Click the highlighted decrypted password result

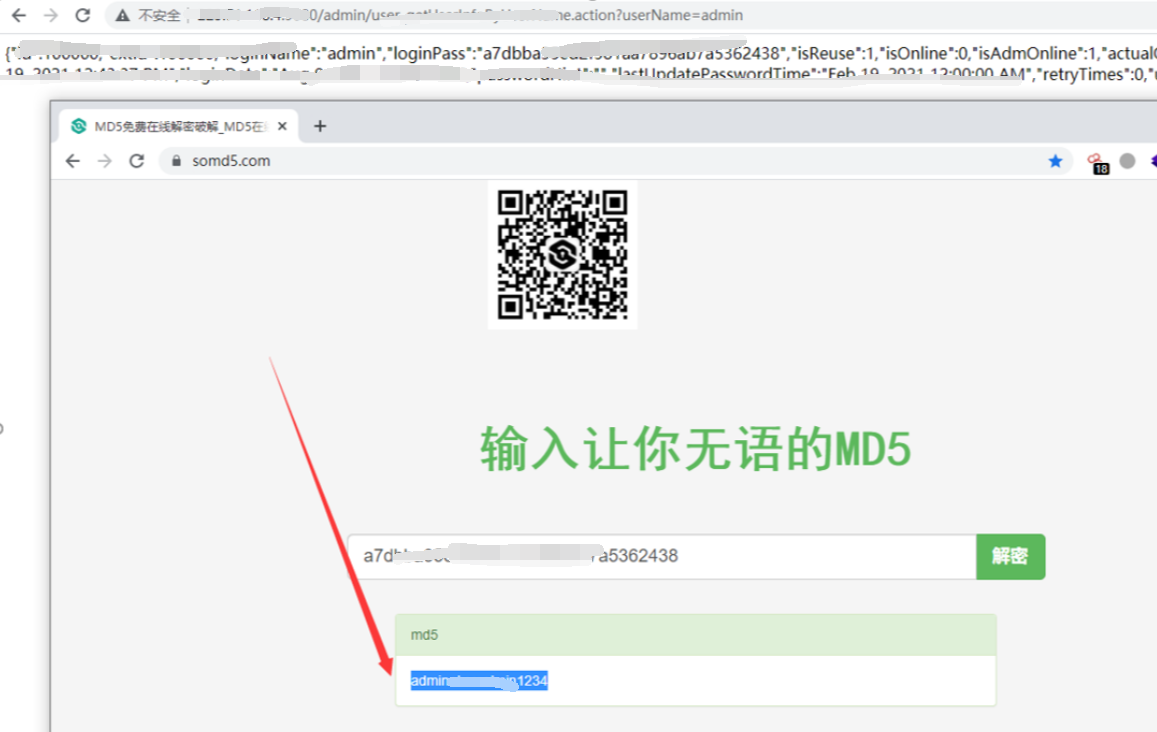tap(479, 680)
